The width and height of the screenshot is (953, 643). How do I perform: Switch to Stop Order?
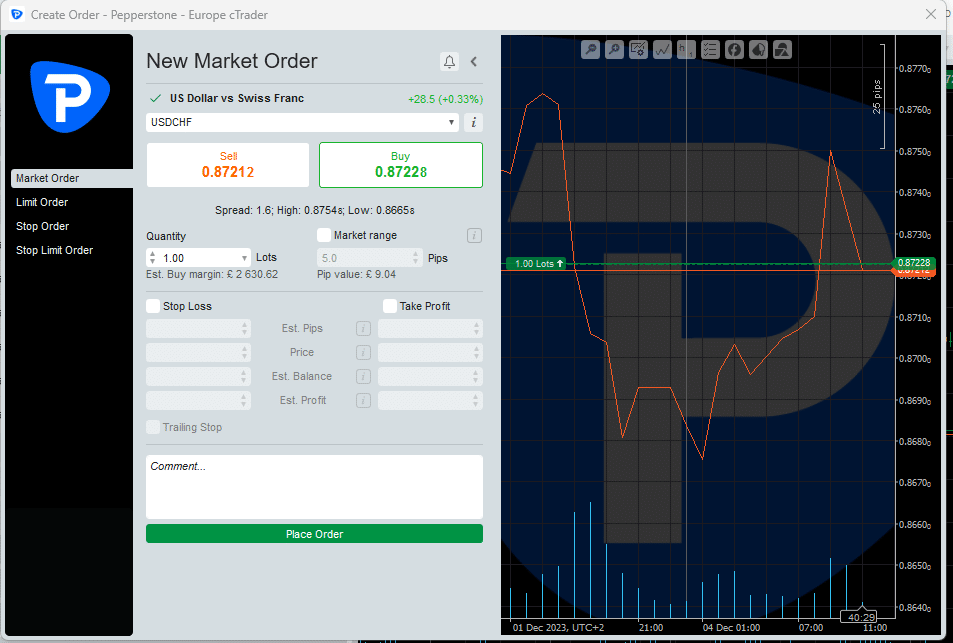(43, 226)
